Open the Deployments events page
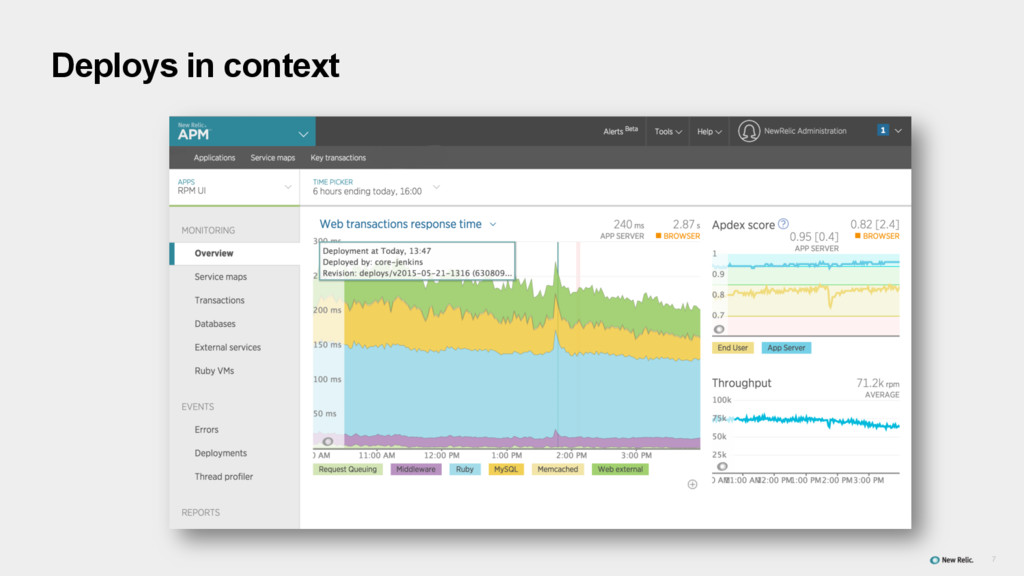This screenshot has width=1024, height=576. (221, 453)
